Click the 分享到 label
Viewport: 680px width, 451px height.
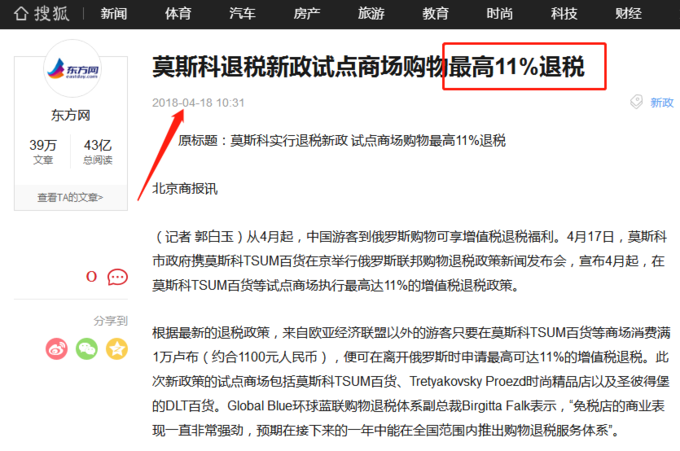point(111,321)
